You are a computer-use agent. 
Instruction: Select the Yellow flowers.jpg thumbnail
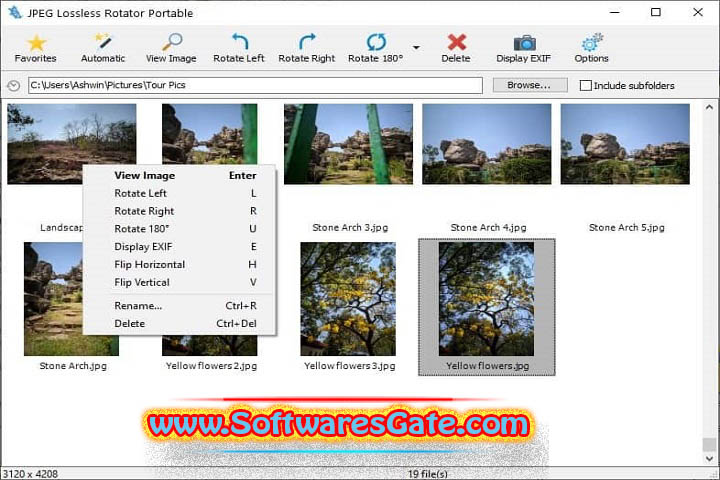pyautogui.click(x=486, y=299)
